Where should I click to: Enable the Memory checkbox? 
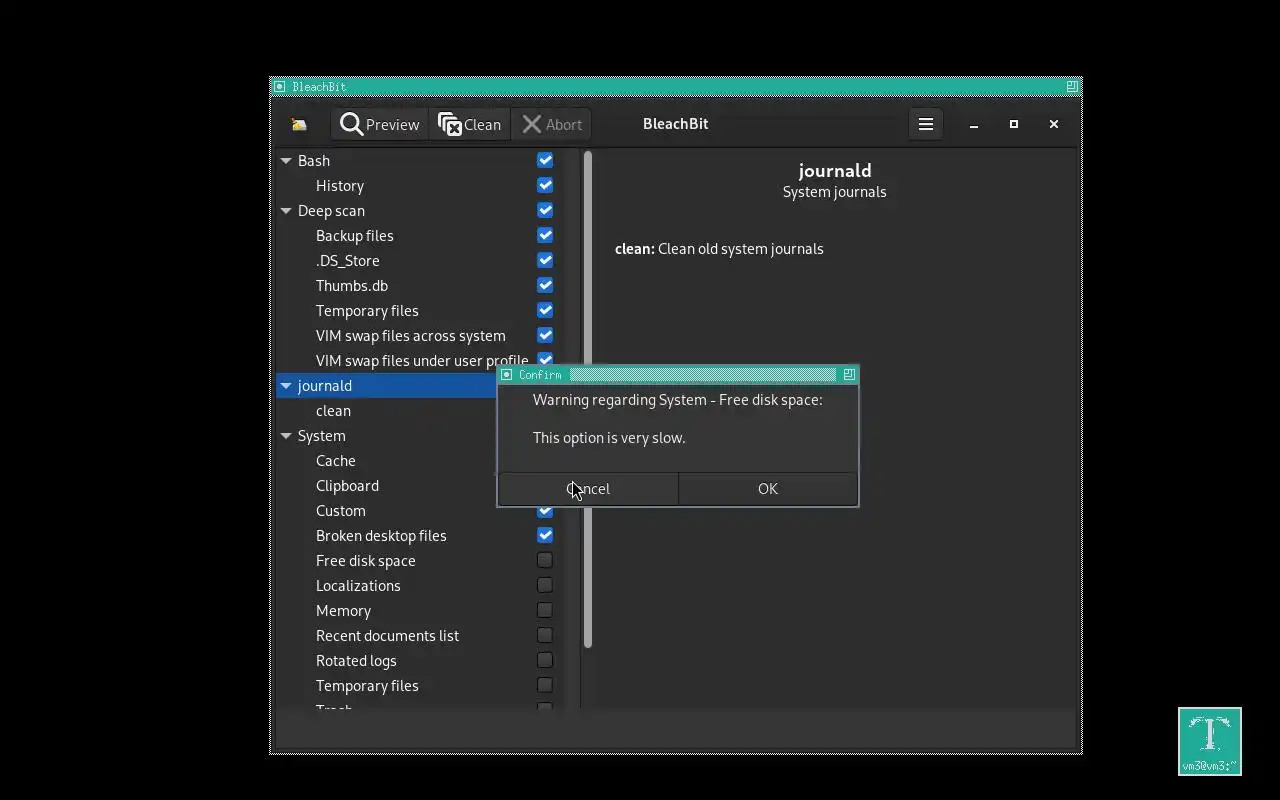coord(545,610)
